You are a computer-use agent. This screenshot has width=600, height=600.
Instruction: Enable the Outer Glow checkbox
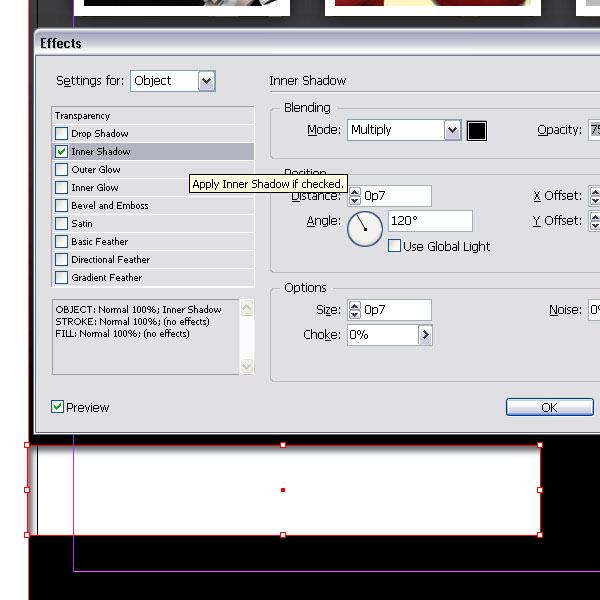(61, 170)
